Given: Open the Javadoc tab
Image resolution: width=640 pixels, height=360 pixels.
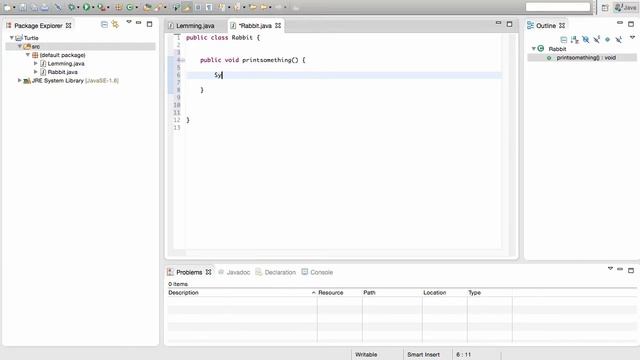Looking at the screenshot, I should tap(234, 272).
